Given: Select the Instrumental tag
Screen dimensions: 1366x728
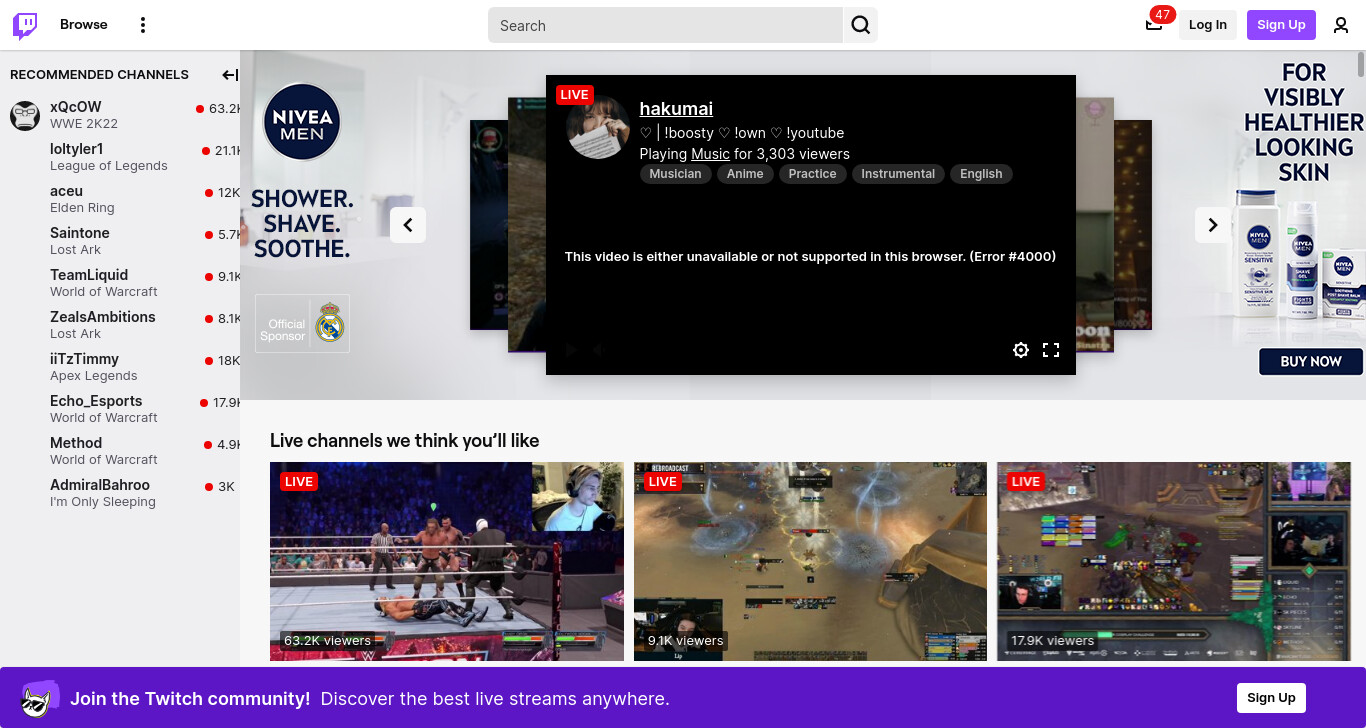Looking at the screenshot, I should [898, 174].
